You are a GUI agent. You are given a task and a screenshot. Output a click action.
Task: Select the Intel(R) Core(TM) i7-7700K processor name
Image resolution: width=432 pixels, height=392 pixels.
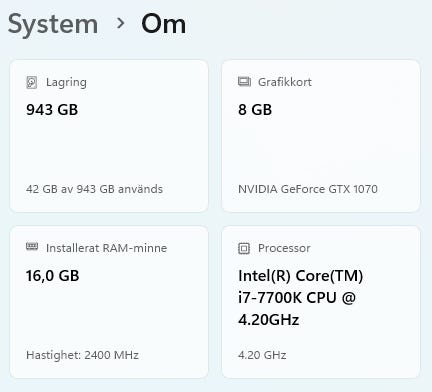click(x=301, y=298)
